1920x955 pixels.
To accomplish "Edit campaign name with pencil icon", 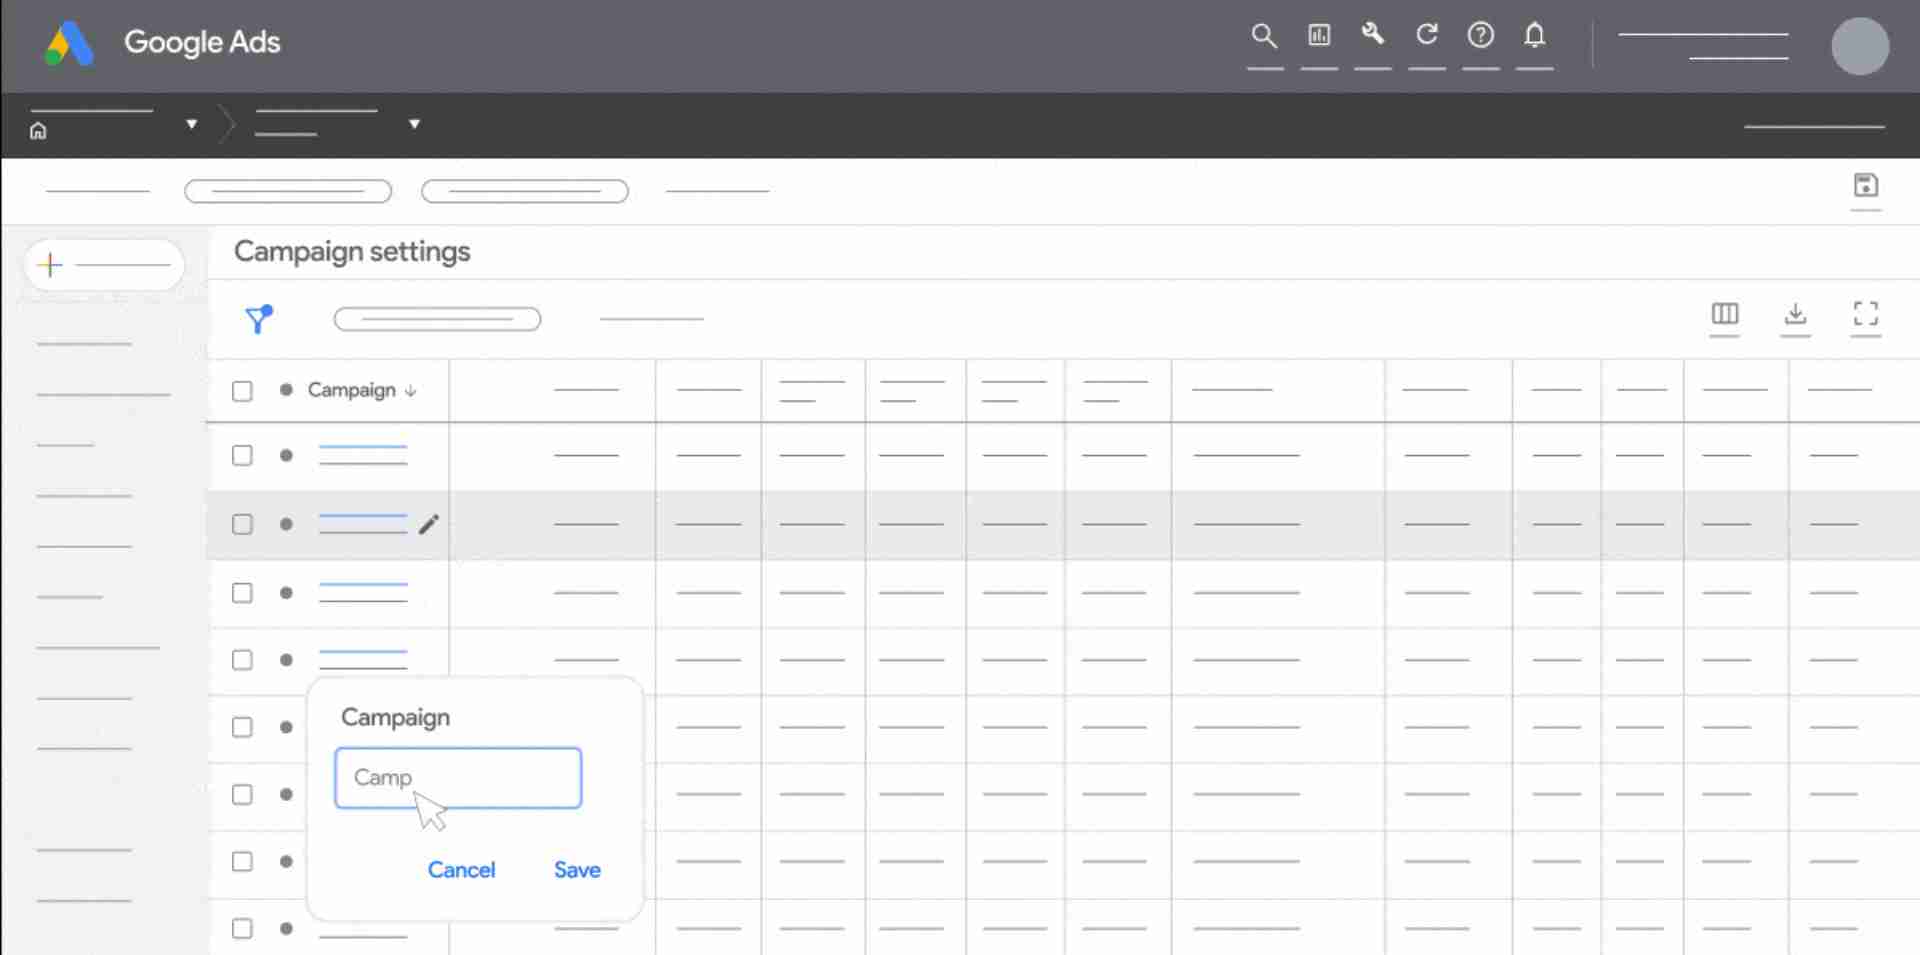I will [429, 524].
